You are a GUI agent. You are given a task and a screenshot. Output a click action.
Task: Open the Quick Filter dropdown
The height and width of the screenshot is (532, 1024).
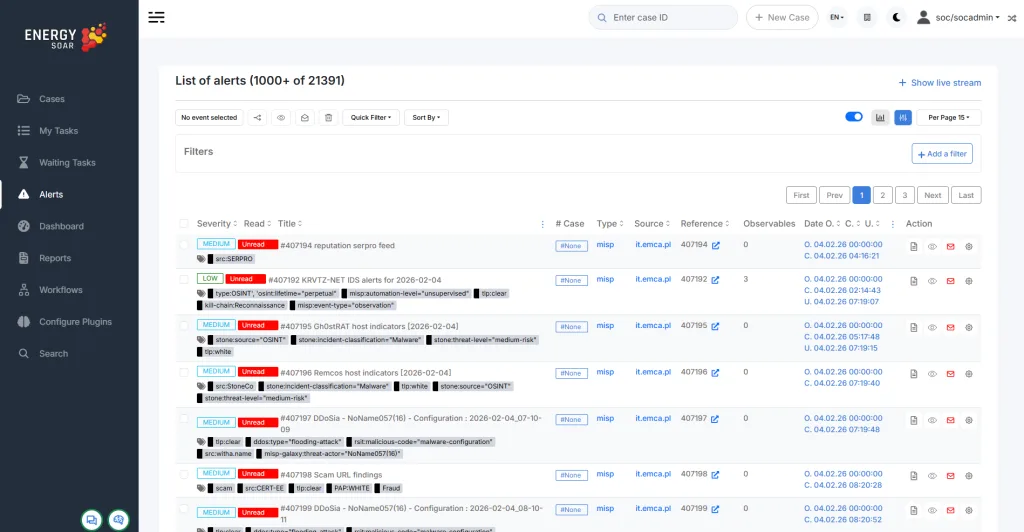coord(370,118)
